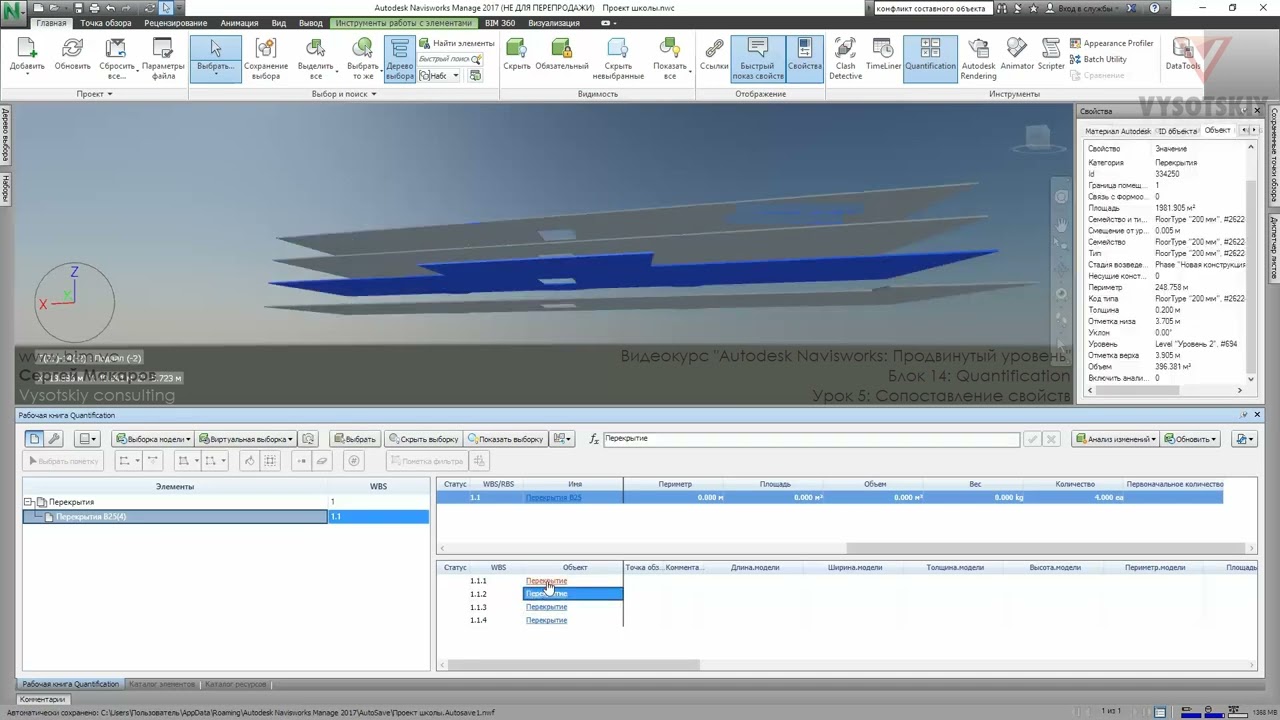The height and width of the screenshot is (720, 1280).
Task: Click the Выбрать button in Quantification
Action: pyautogui.click(x=355, y=439)
